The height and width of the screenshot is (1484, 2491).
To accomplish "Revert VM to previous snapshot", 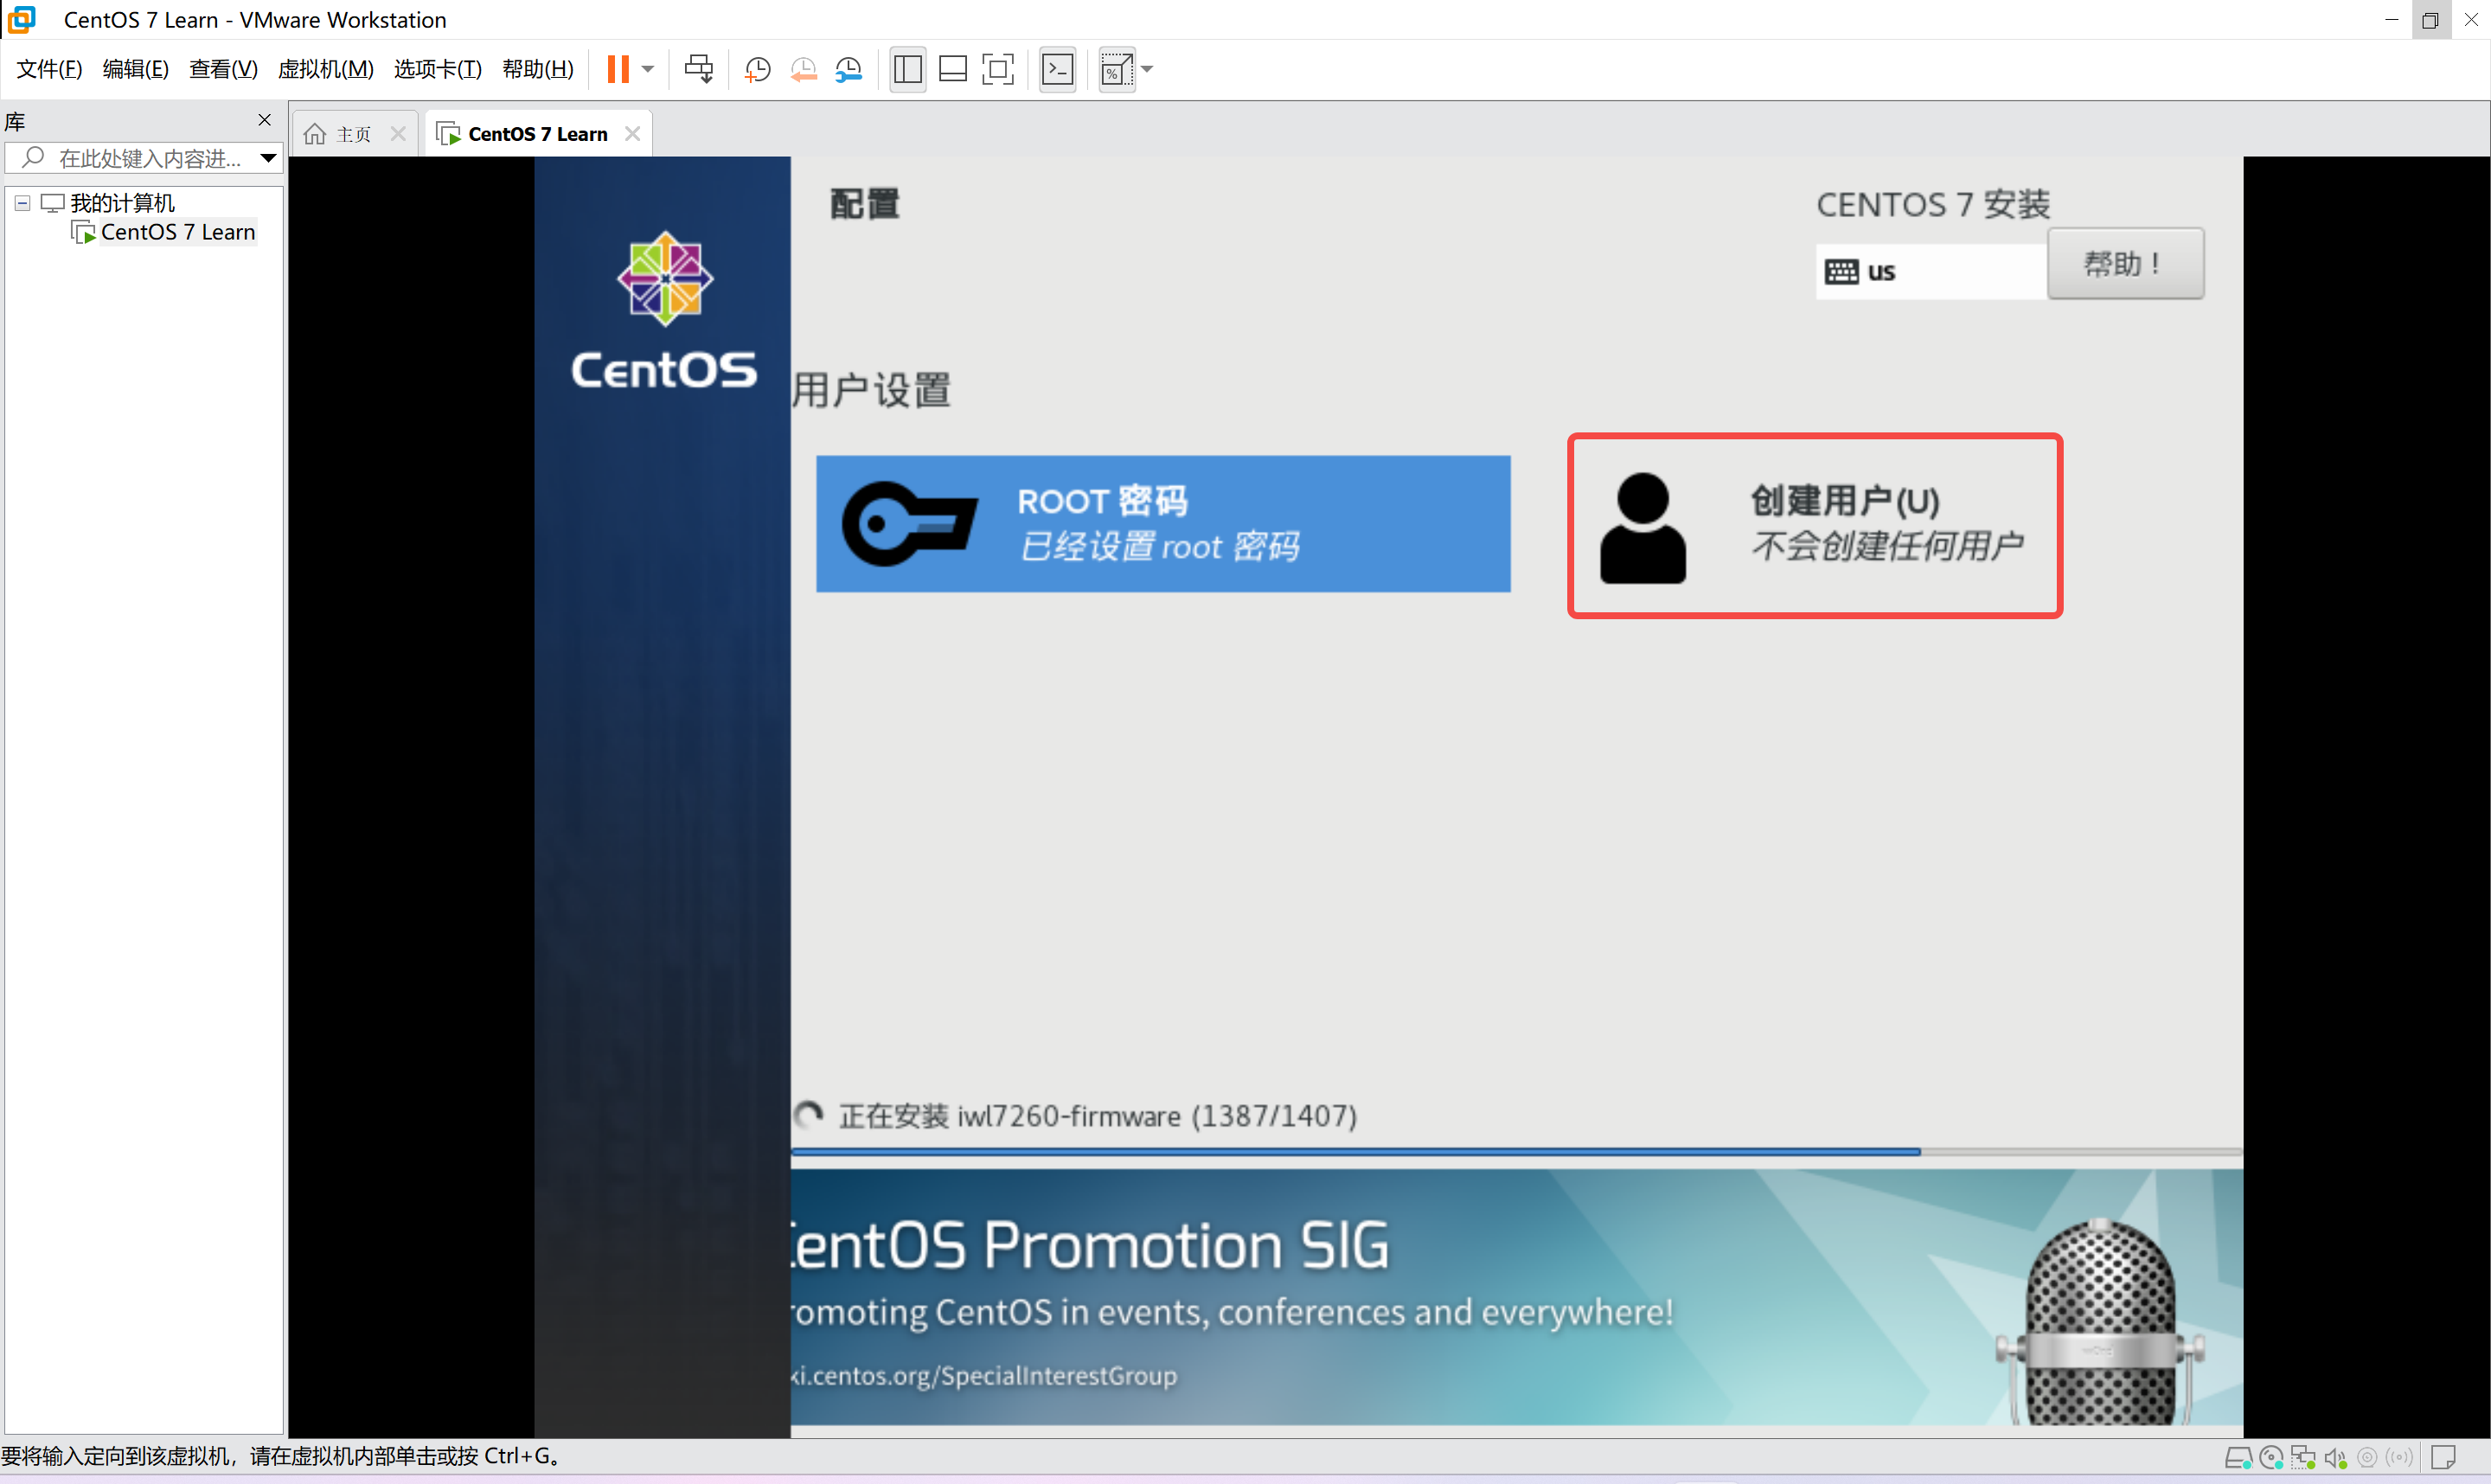I will pos(803,69).
